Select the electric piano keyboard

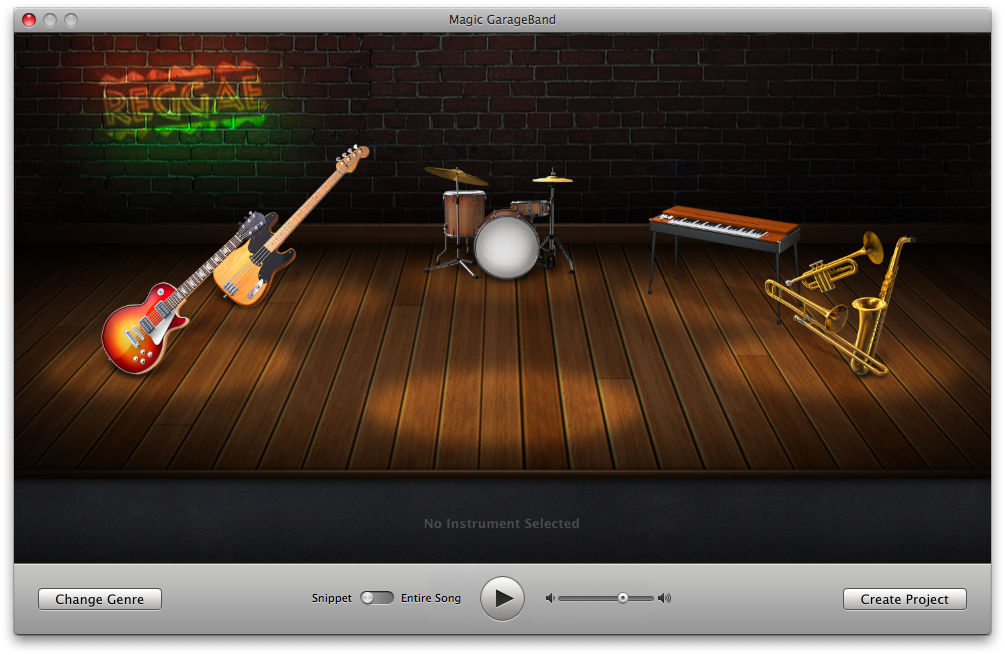pos(724,227)
